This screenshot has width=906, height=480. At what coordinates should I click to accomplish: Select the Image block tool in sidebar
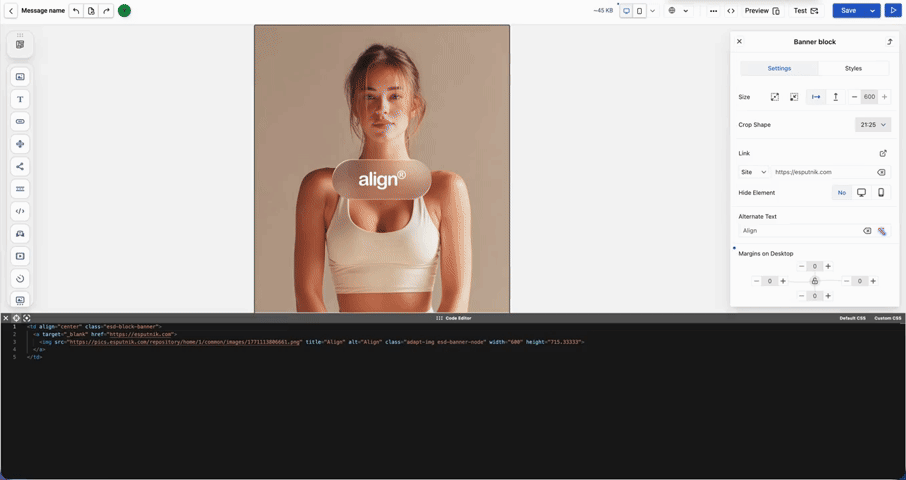[20, 77]
